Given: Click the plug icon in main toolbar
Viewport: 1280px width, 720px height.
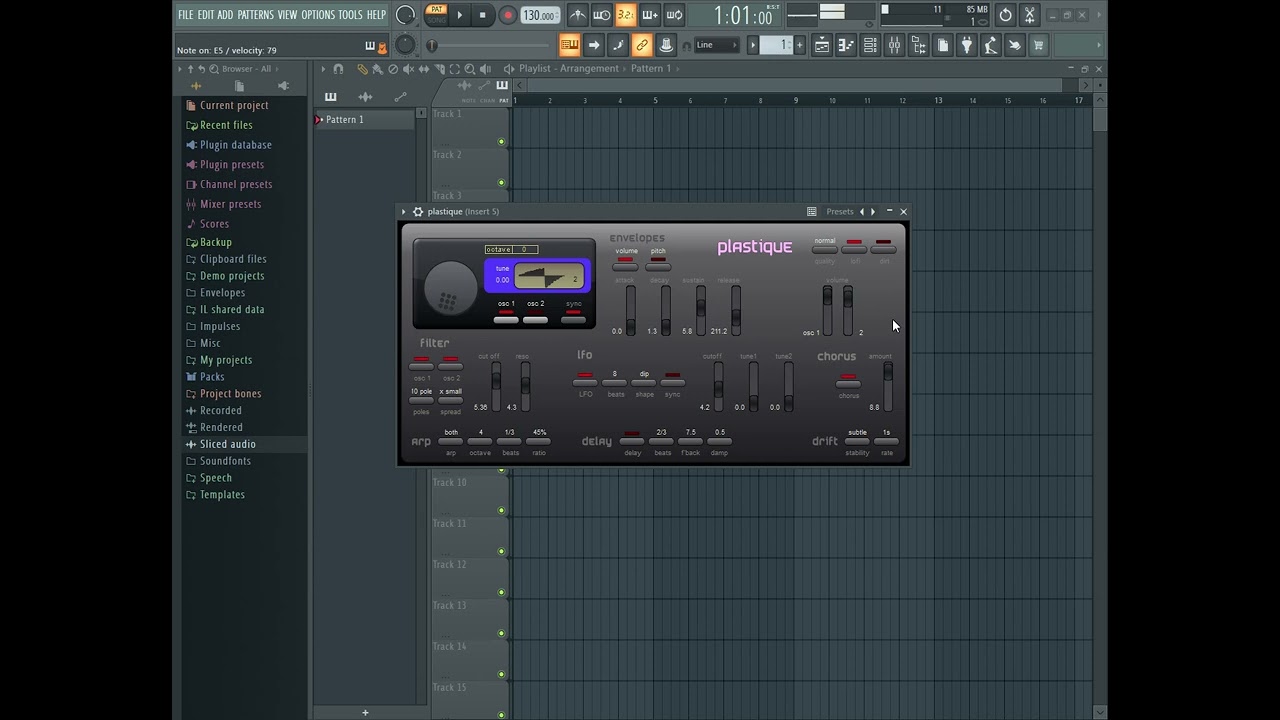Looking at the screenshot, I should pos(967,45).
